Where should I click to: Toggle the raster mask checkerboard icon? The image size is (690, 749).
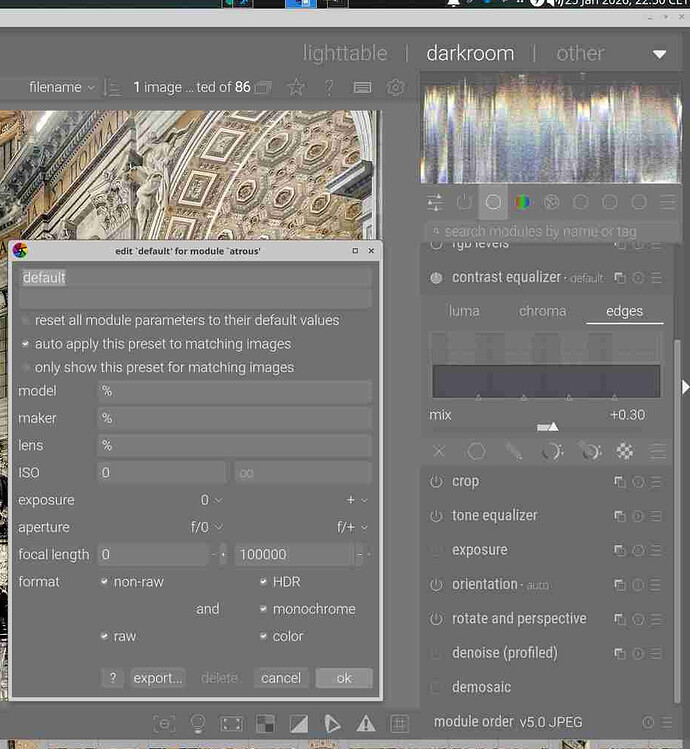tap(625, 451)
